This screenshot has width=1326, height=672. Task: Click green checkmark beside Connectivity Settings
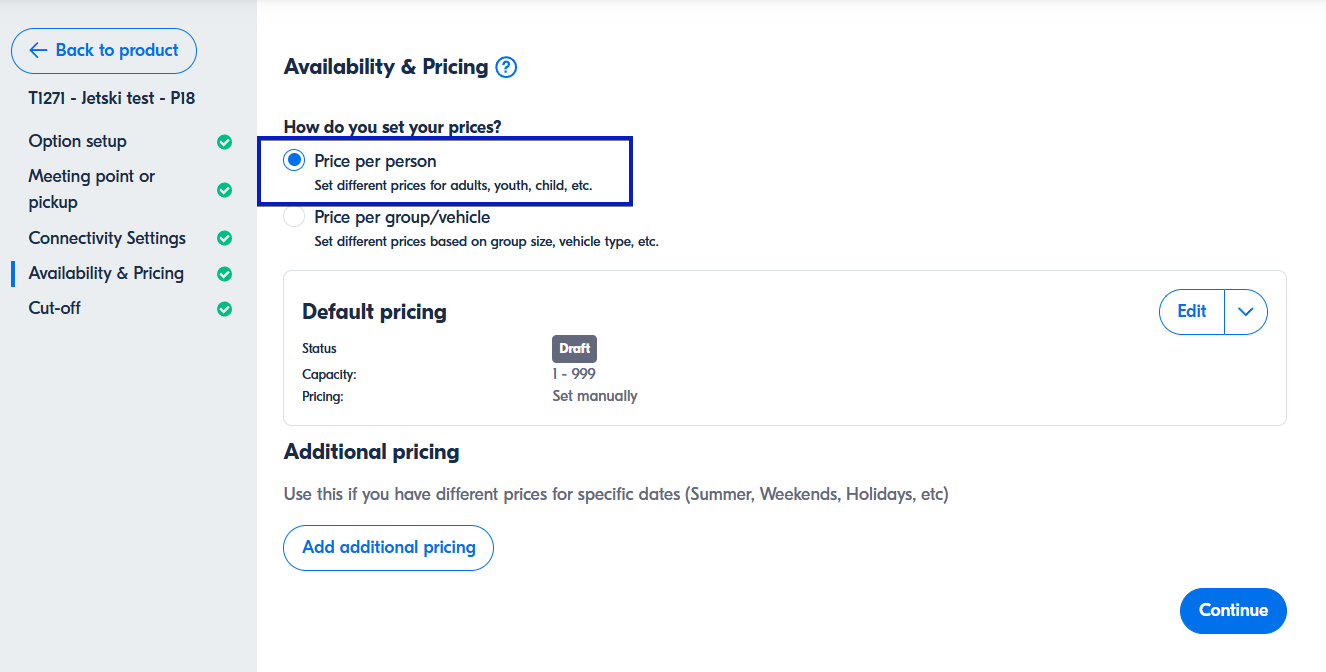(225, 238)
